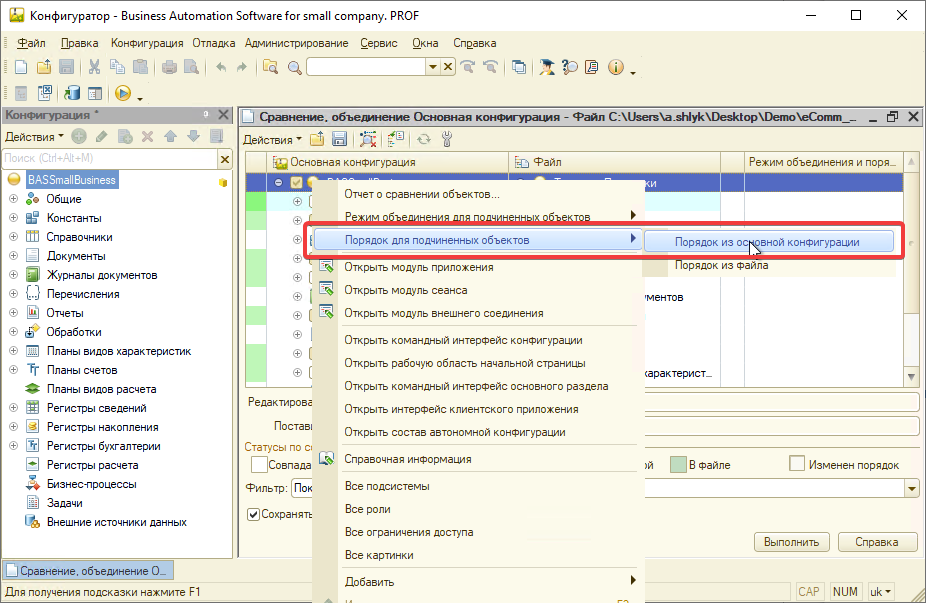Screen dimensions: 926x603
Task: Choose 'Открыть модуль приложения' from context menu
Action: tap(418, 267)
